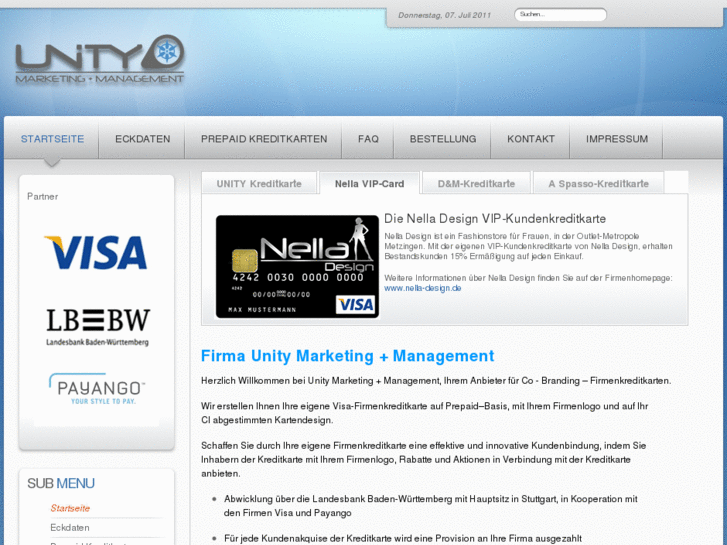Follow the www.nella-design.de link

(x=422, y=288)
